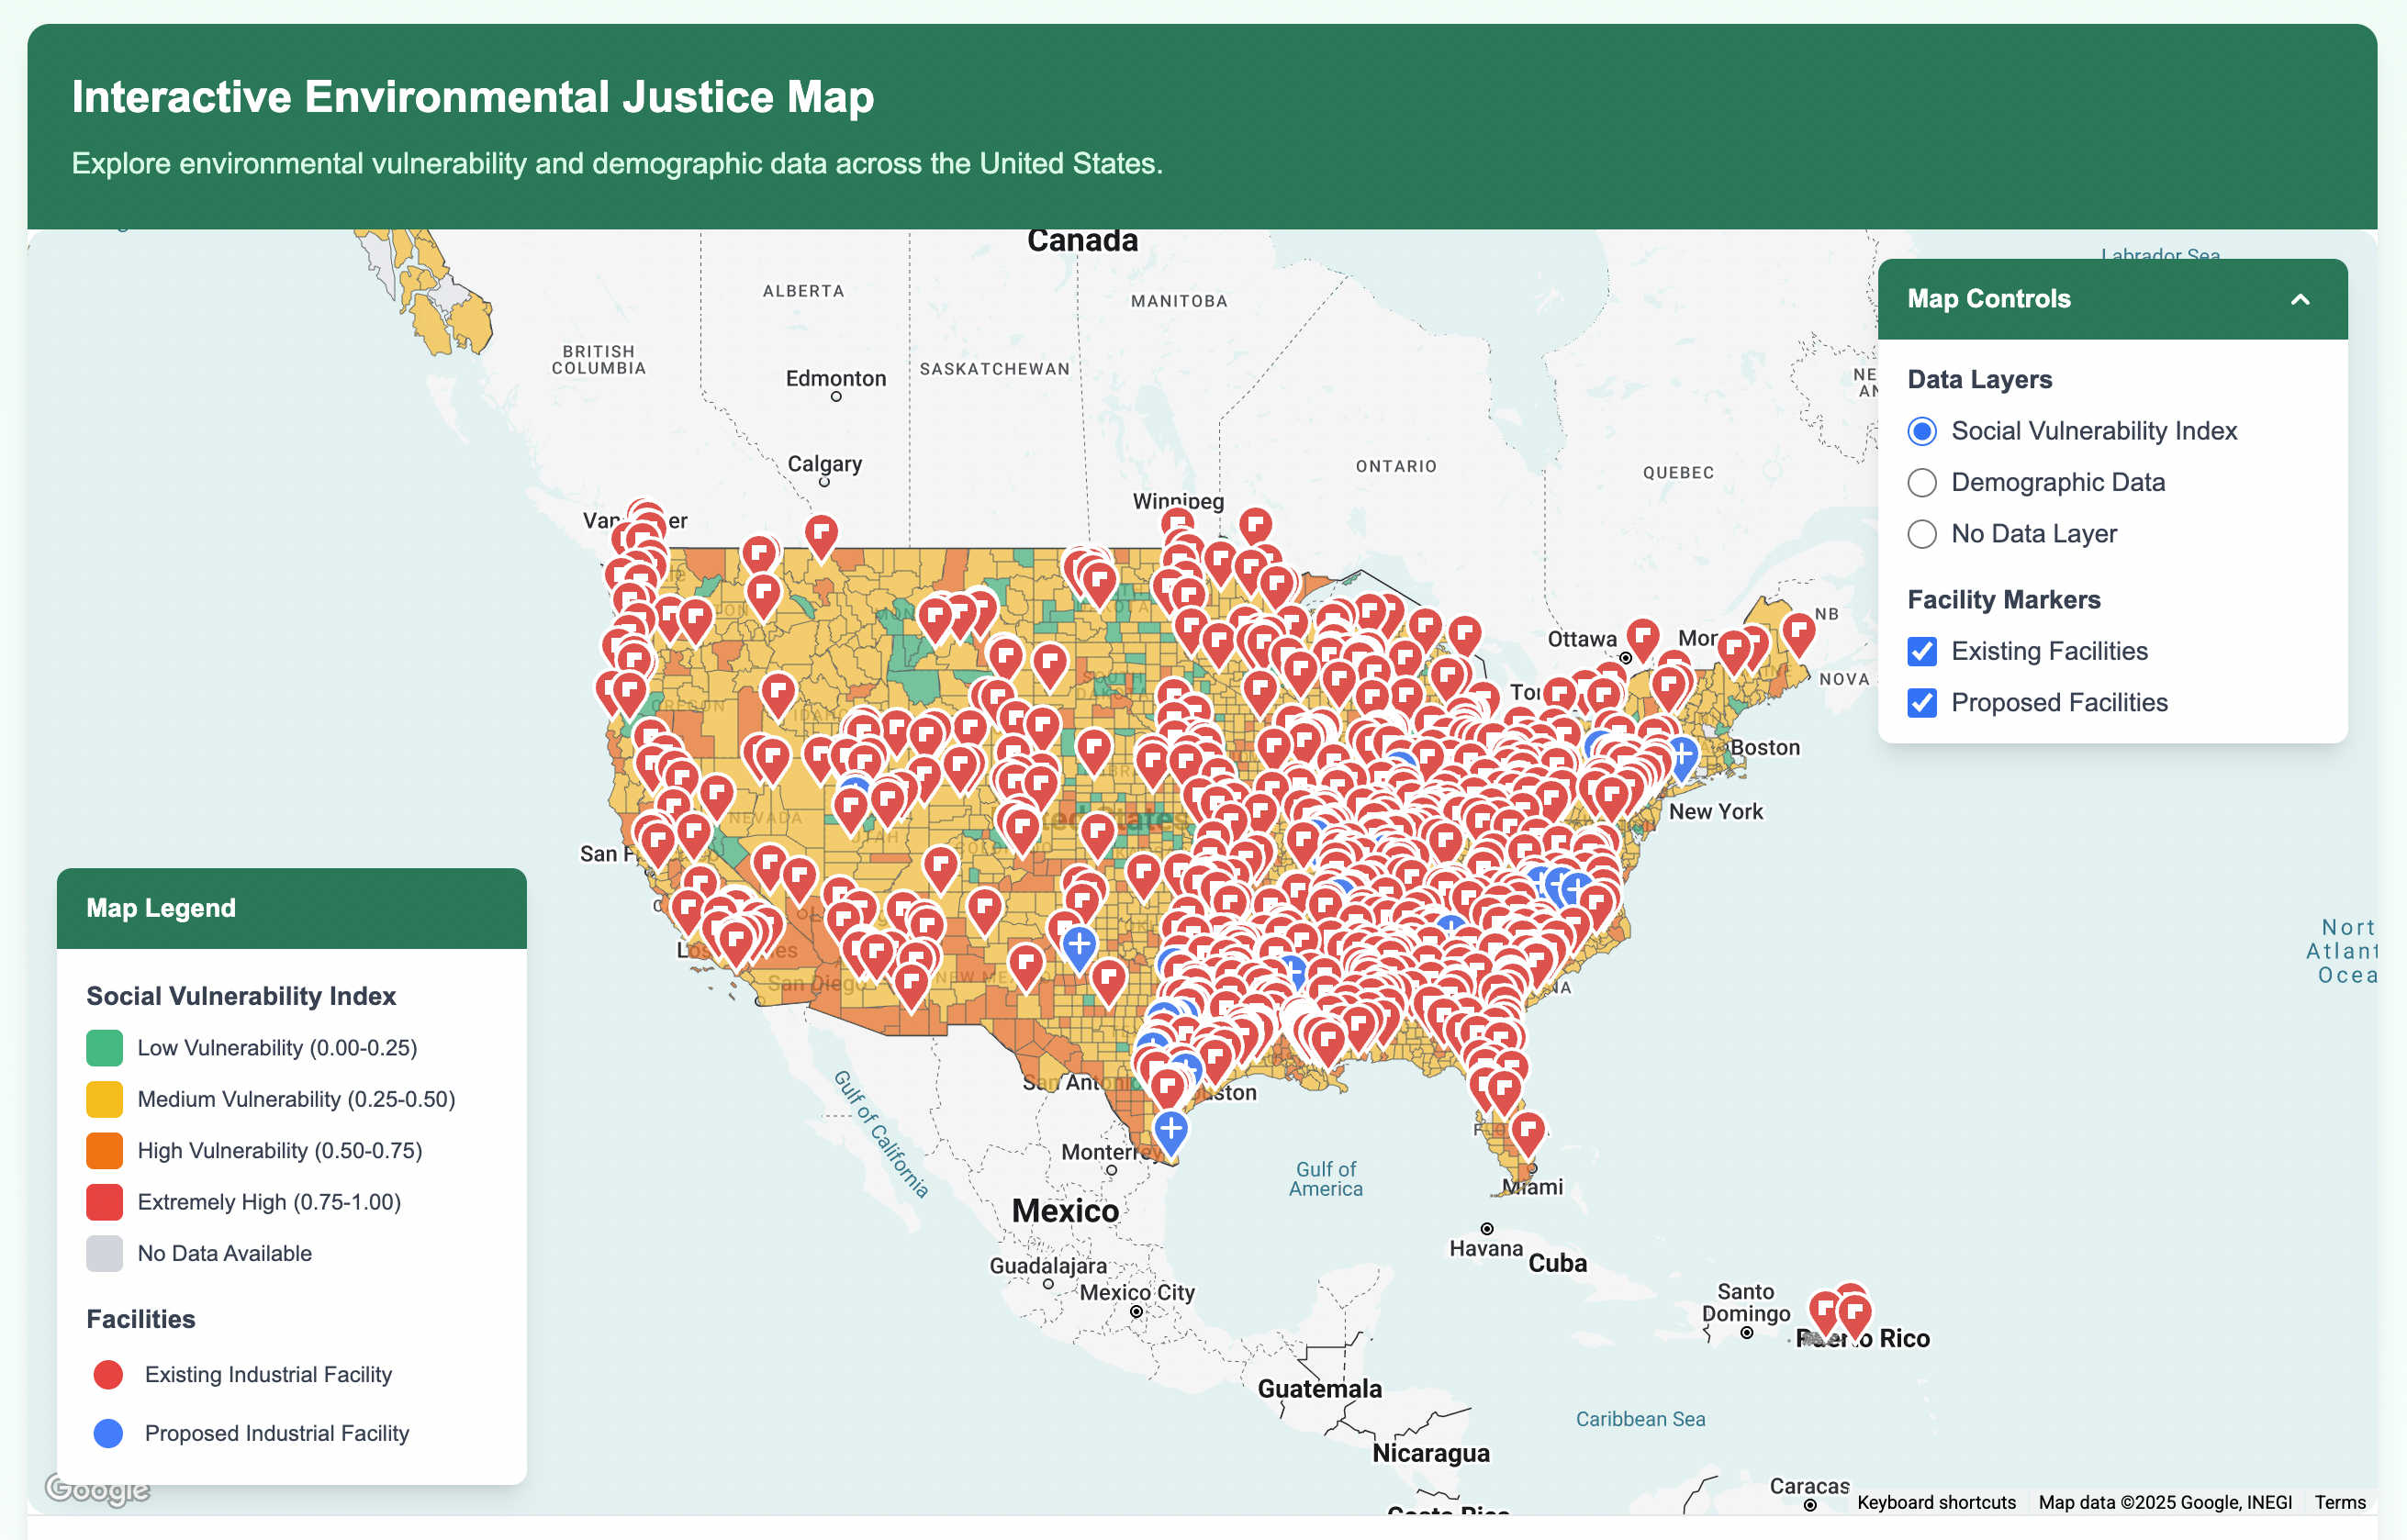Select the Social Vulnerability Index radio button
The width and height of the screenshot is (2407, 1540).
(x=1921, y=431)
